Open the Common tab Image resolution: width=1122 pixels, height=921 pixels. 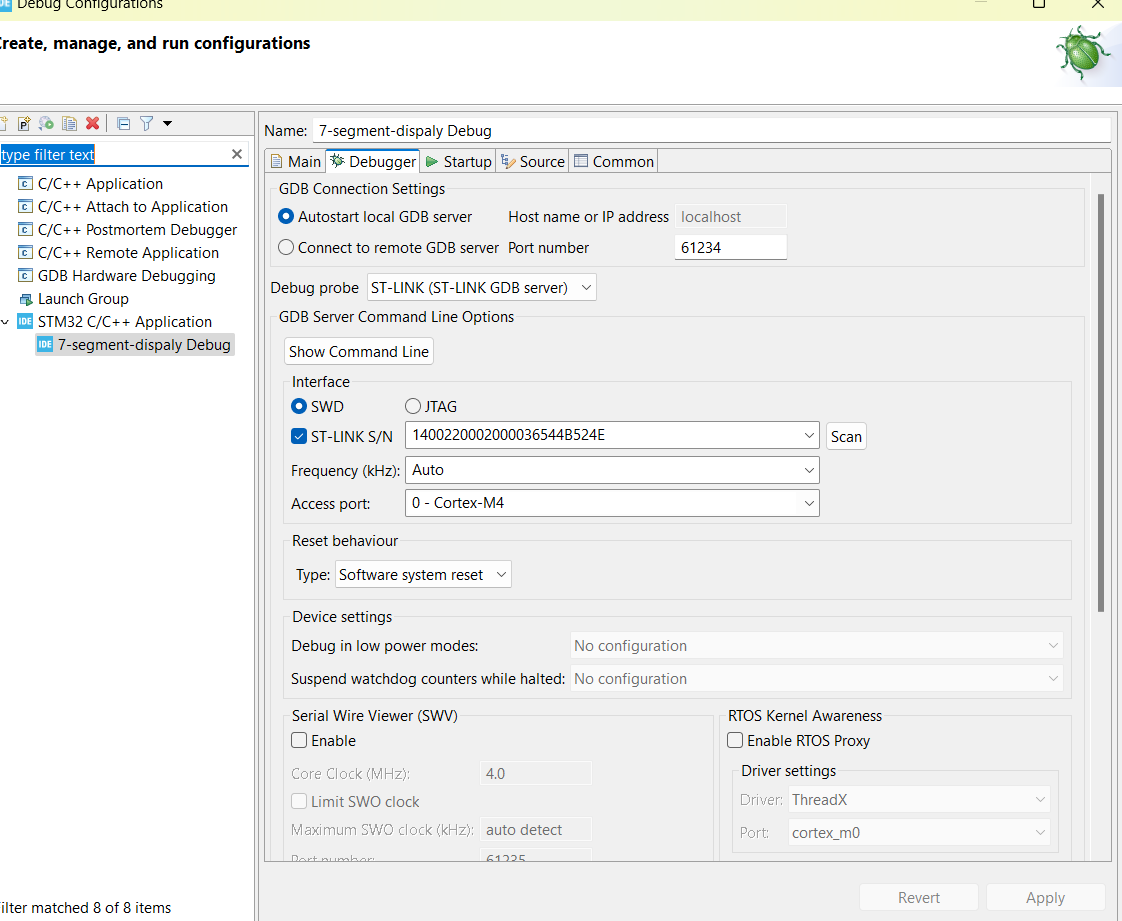pyautogui.click(x=614, y=161)
